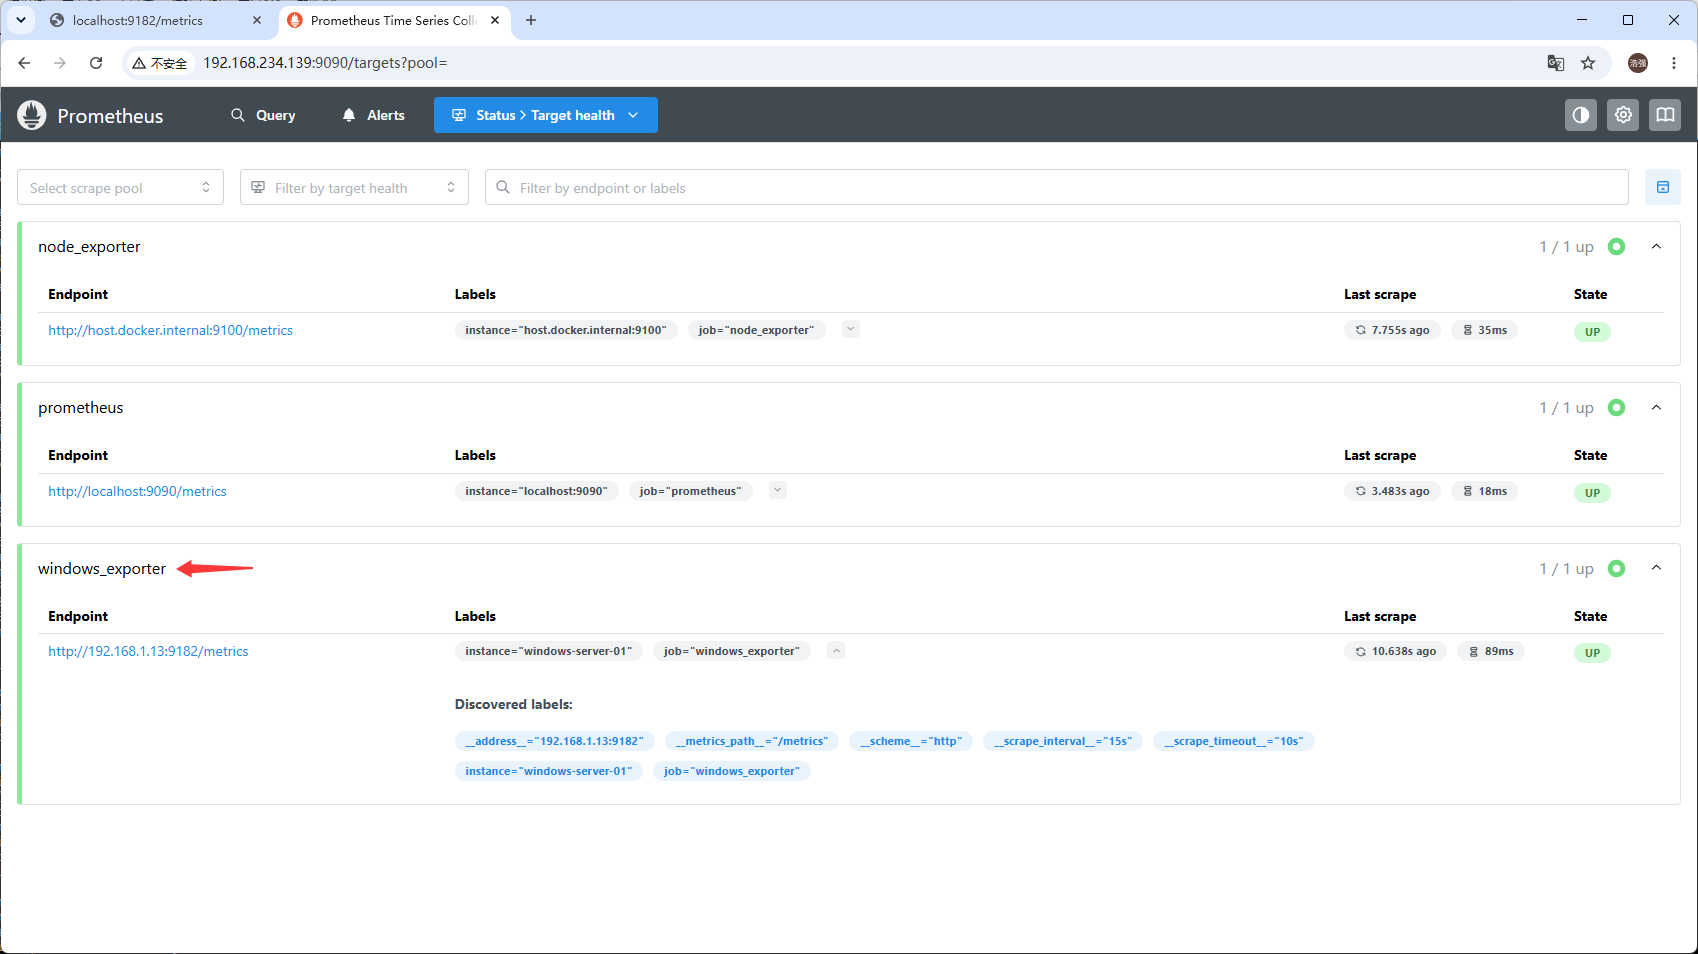Click the green health circle for prometheus
The width and height of the screenshot is (1698, 954).
click(x=1617, y=408)
